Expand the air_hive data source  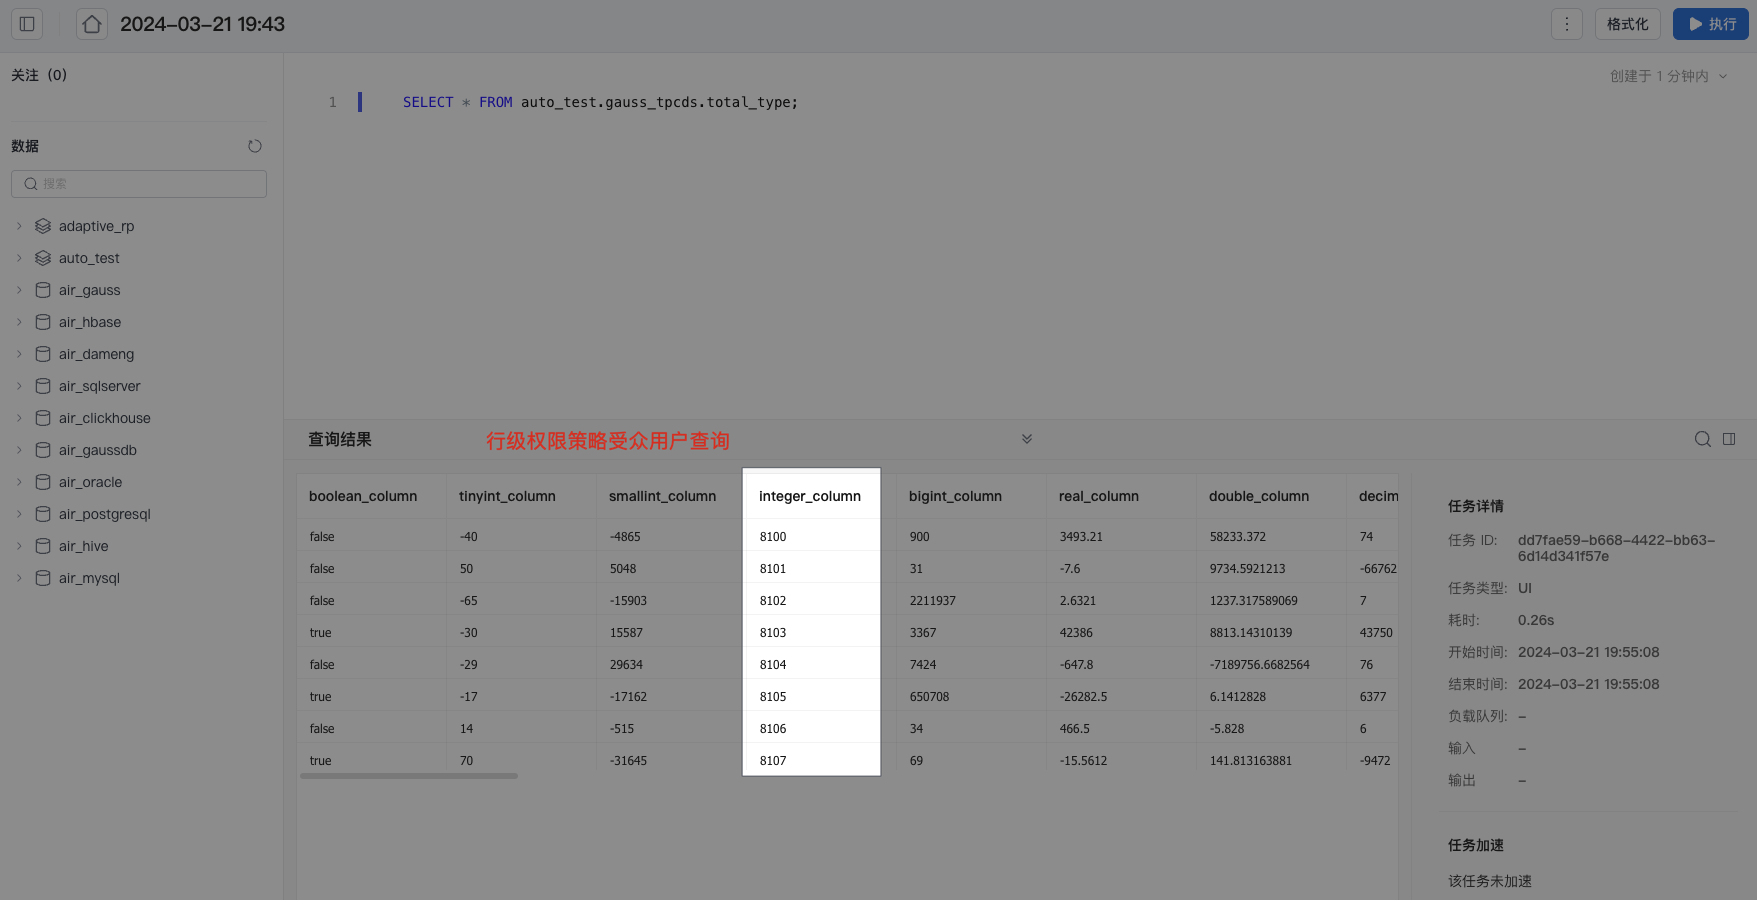click(19, 546)
